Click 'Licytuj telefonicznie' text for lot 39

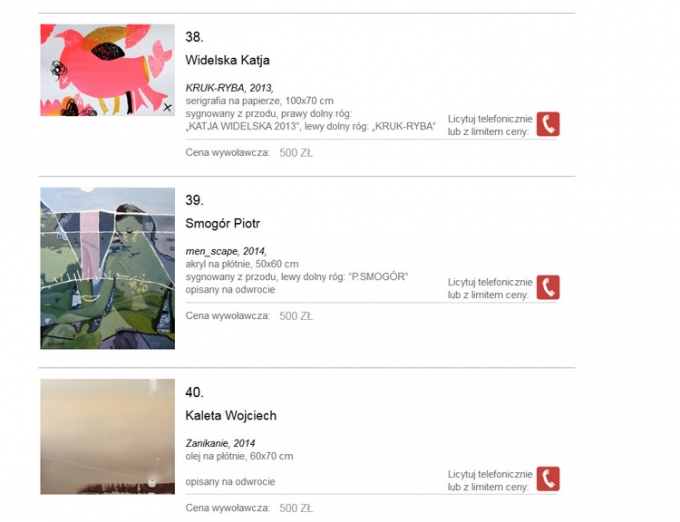tap(490, 282)
